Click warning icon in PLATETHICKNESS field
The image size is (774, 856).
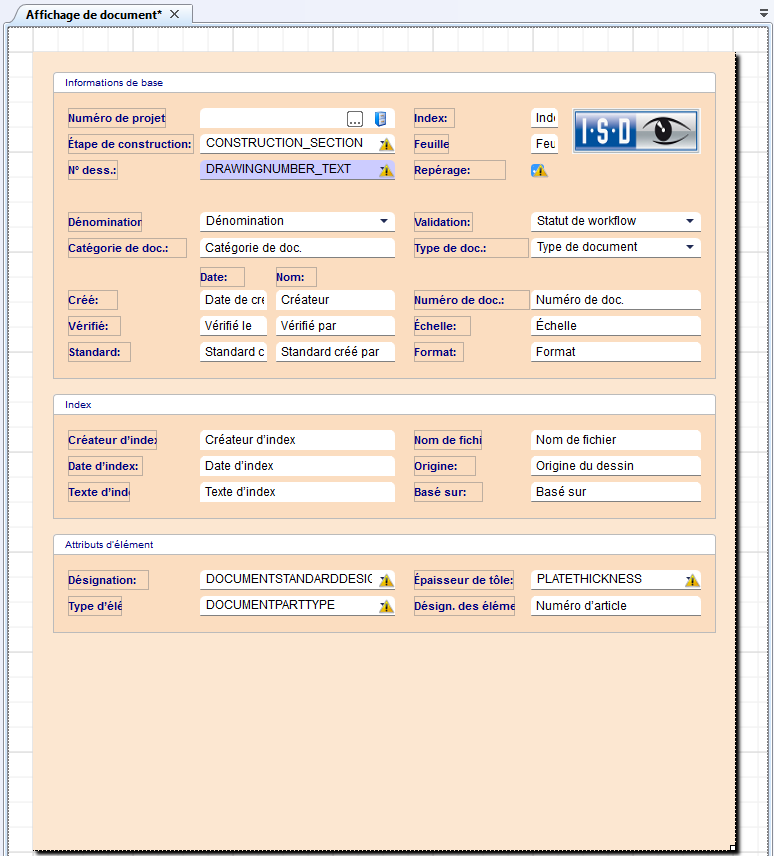pyautogui.click(x=692, y=580)
